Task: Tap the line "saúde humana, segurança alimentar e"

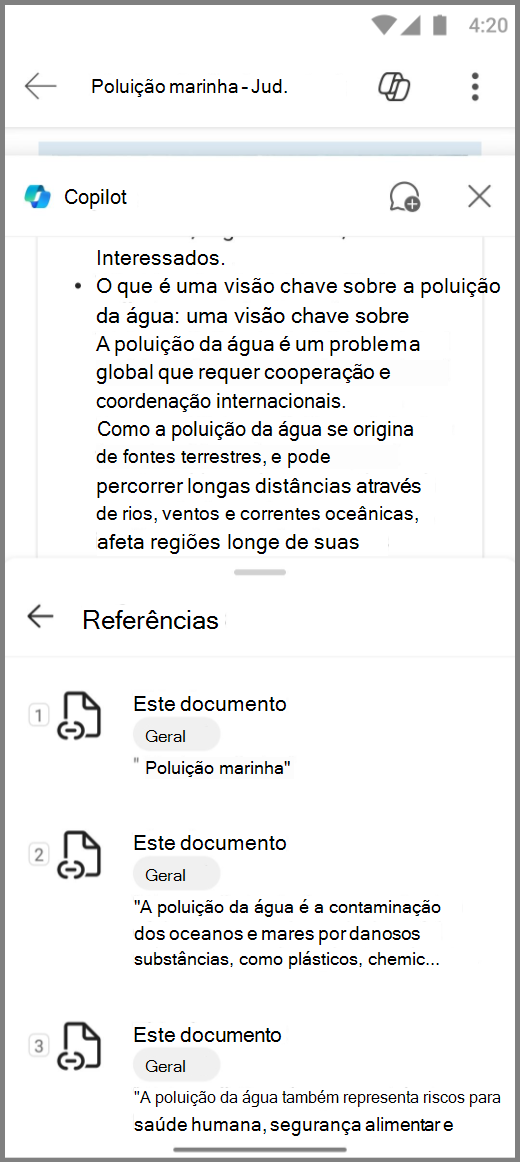Action: (x=293, y=1126)
